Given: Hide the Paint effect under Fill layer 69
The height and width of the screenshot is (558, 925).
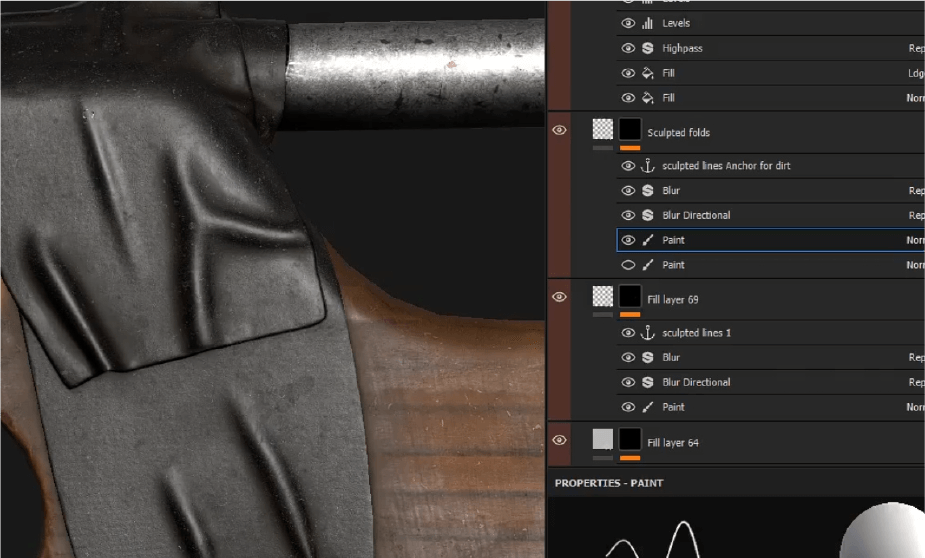Looking at the screenshot, I should tap(628, 407).
